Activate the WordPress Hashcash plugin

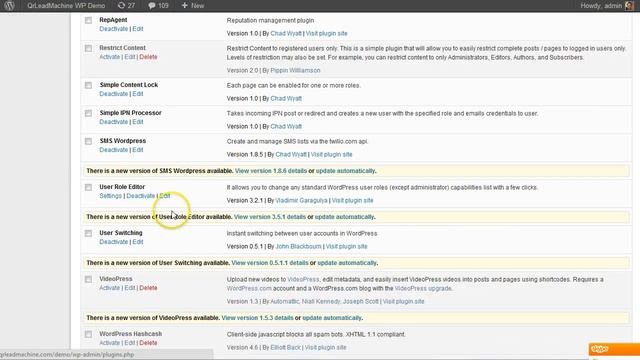click(x=109, y=343)
